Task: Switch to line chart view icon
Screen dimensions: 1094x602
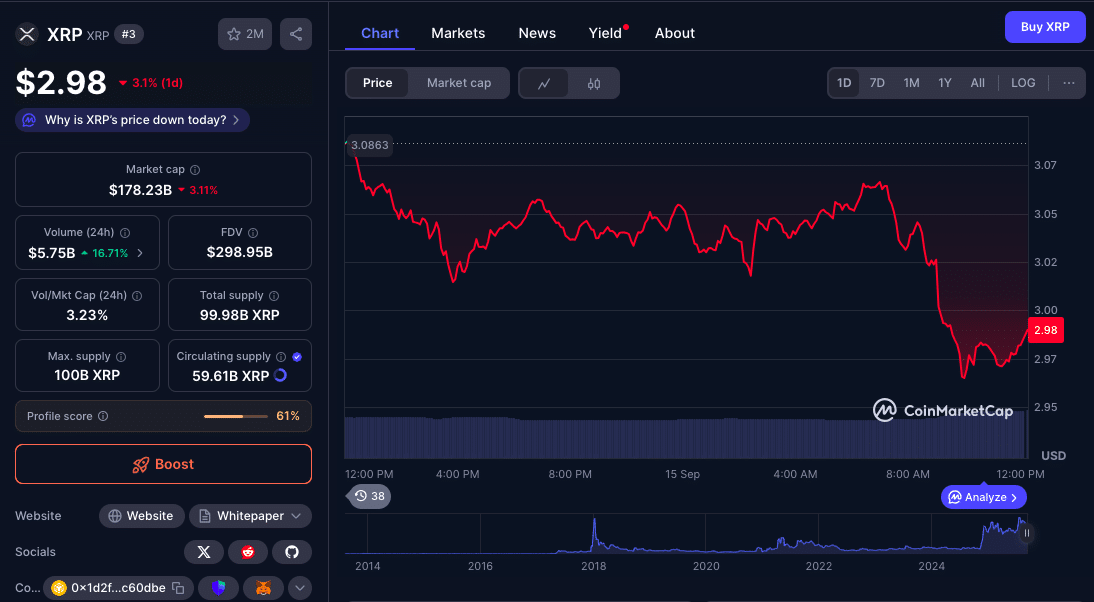Action: (544, 83)
